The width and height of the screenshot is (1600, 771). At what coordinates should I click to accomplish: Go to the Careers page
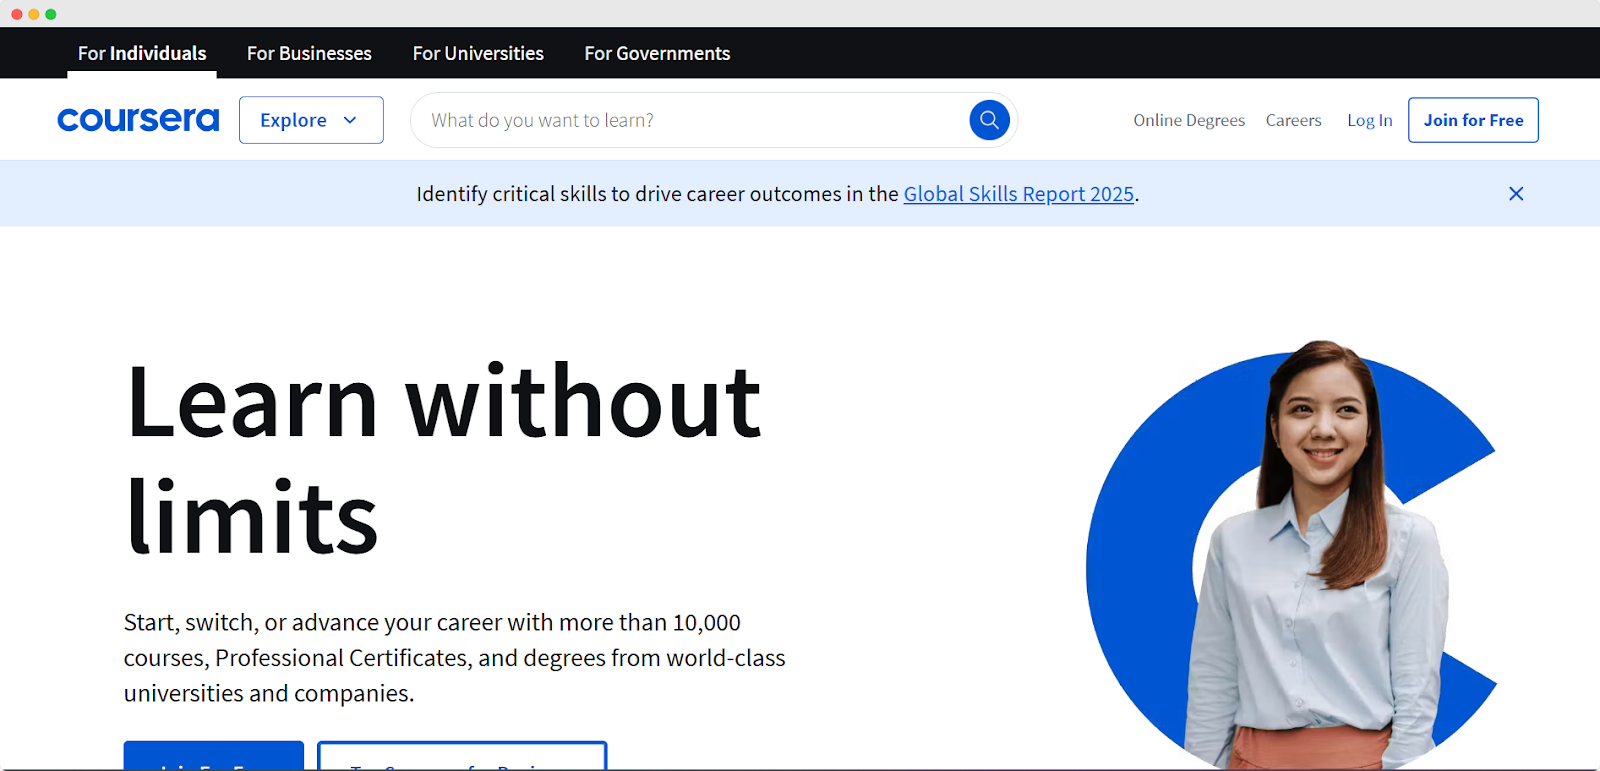point(1293,120)
